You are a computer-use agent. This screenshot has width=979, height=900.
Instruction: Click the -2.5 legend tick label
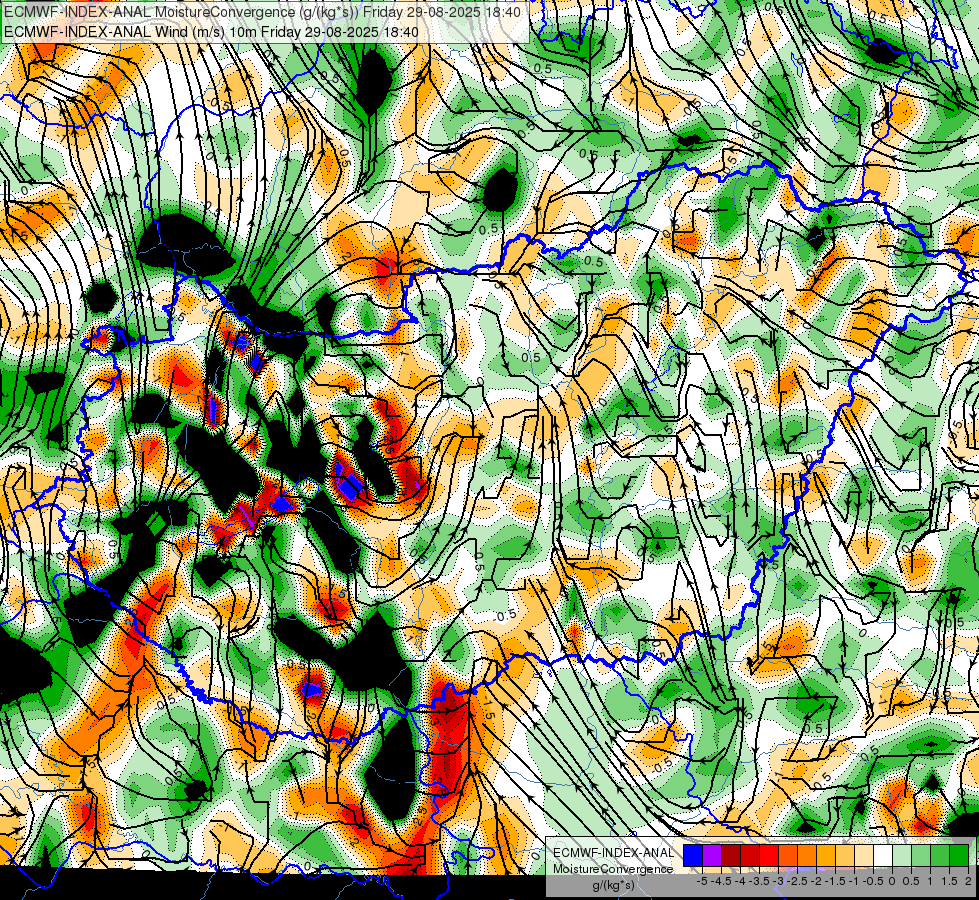click(797, 881)
